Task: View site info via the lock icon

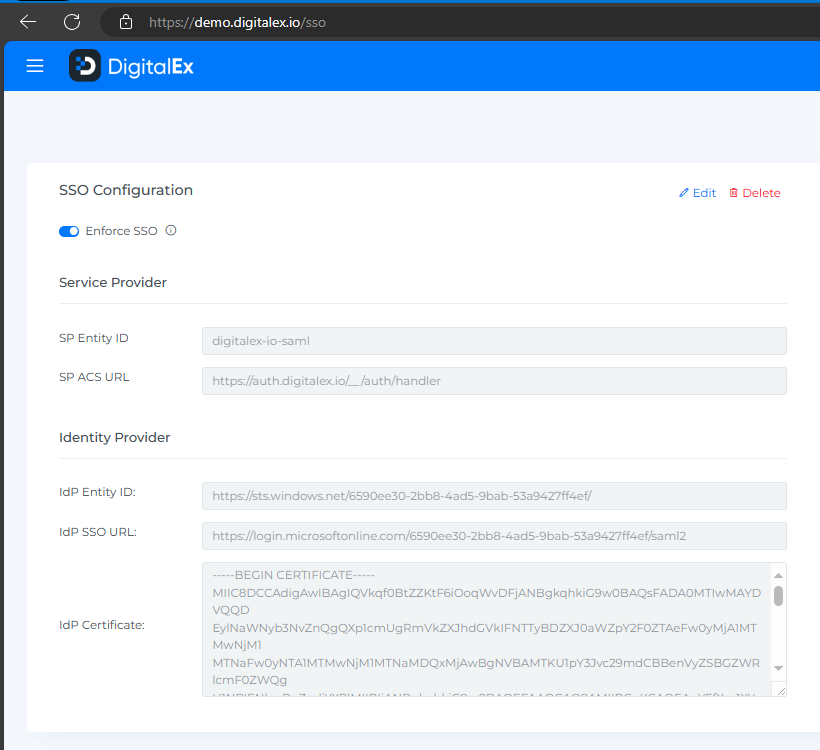Action: pyautogui.click(x=125, y=21)
